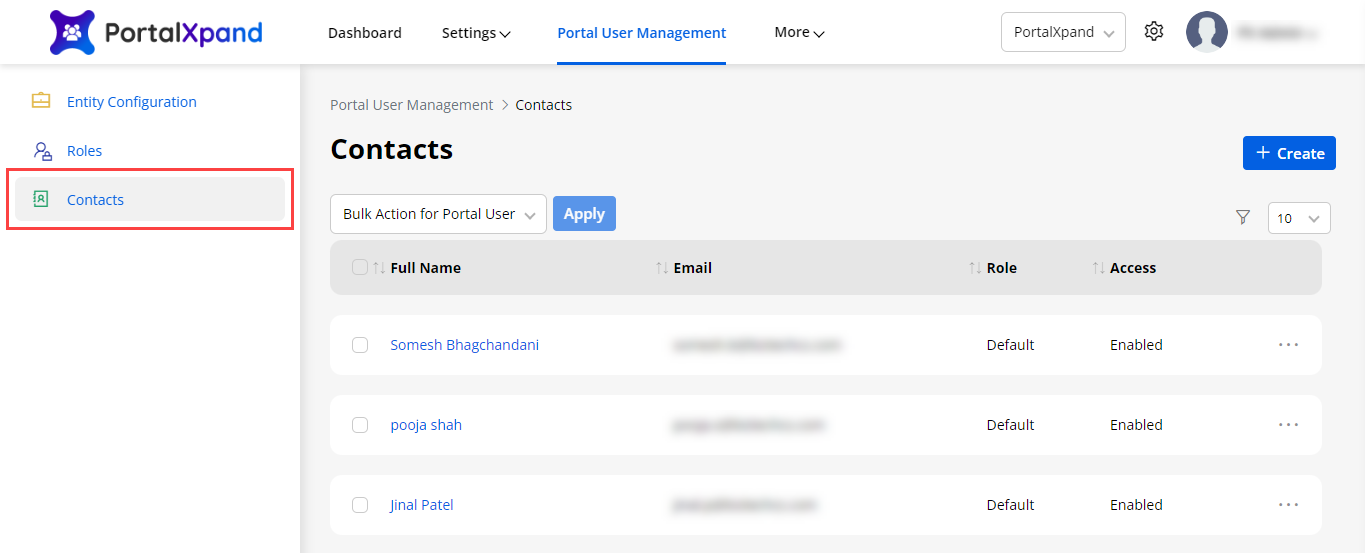
Task: Open the settings gear icon
Action: [1154, 32]
